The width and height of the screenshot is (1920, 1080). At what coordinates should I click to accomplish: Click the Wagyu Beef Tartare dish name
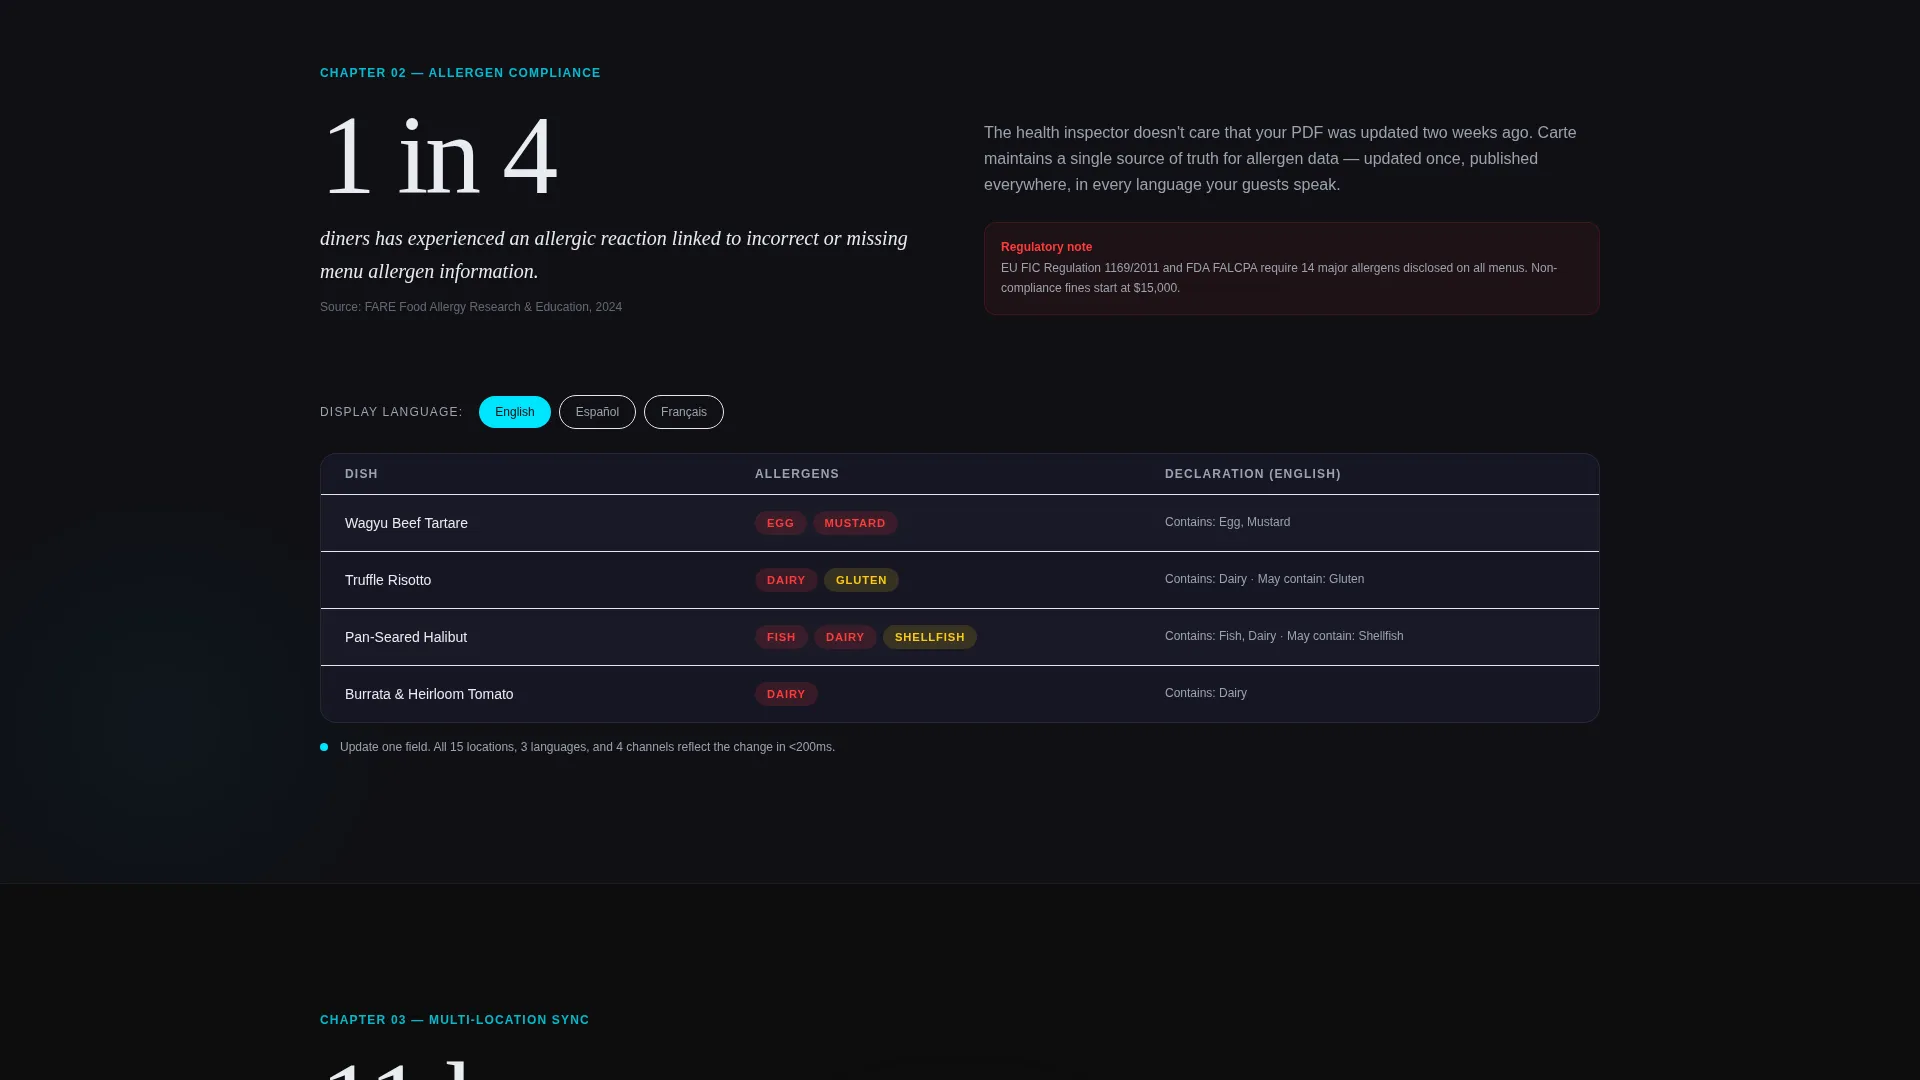[406, 523]
